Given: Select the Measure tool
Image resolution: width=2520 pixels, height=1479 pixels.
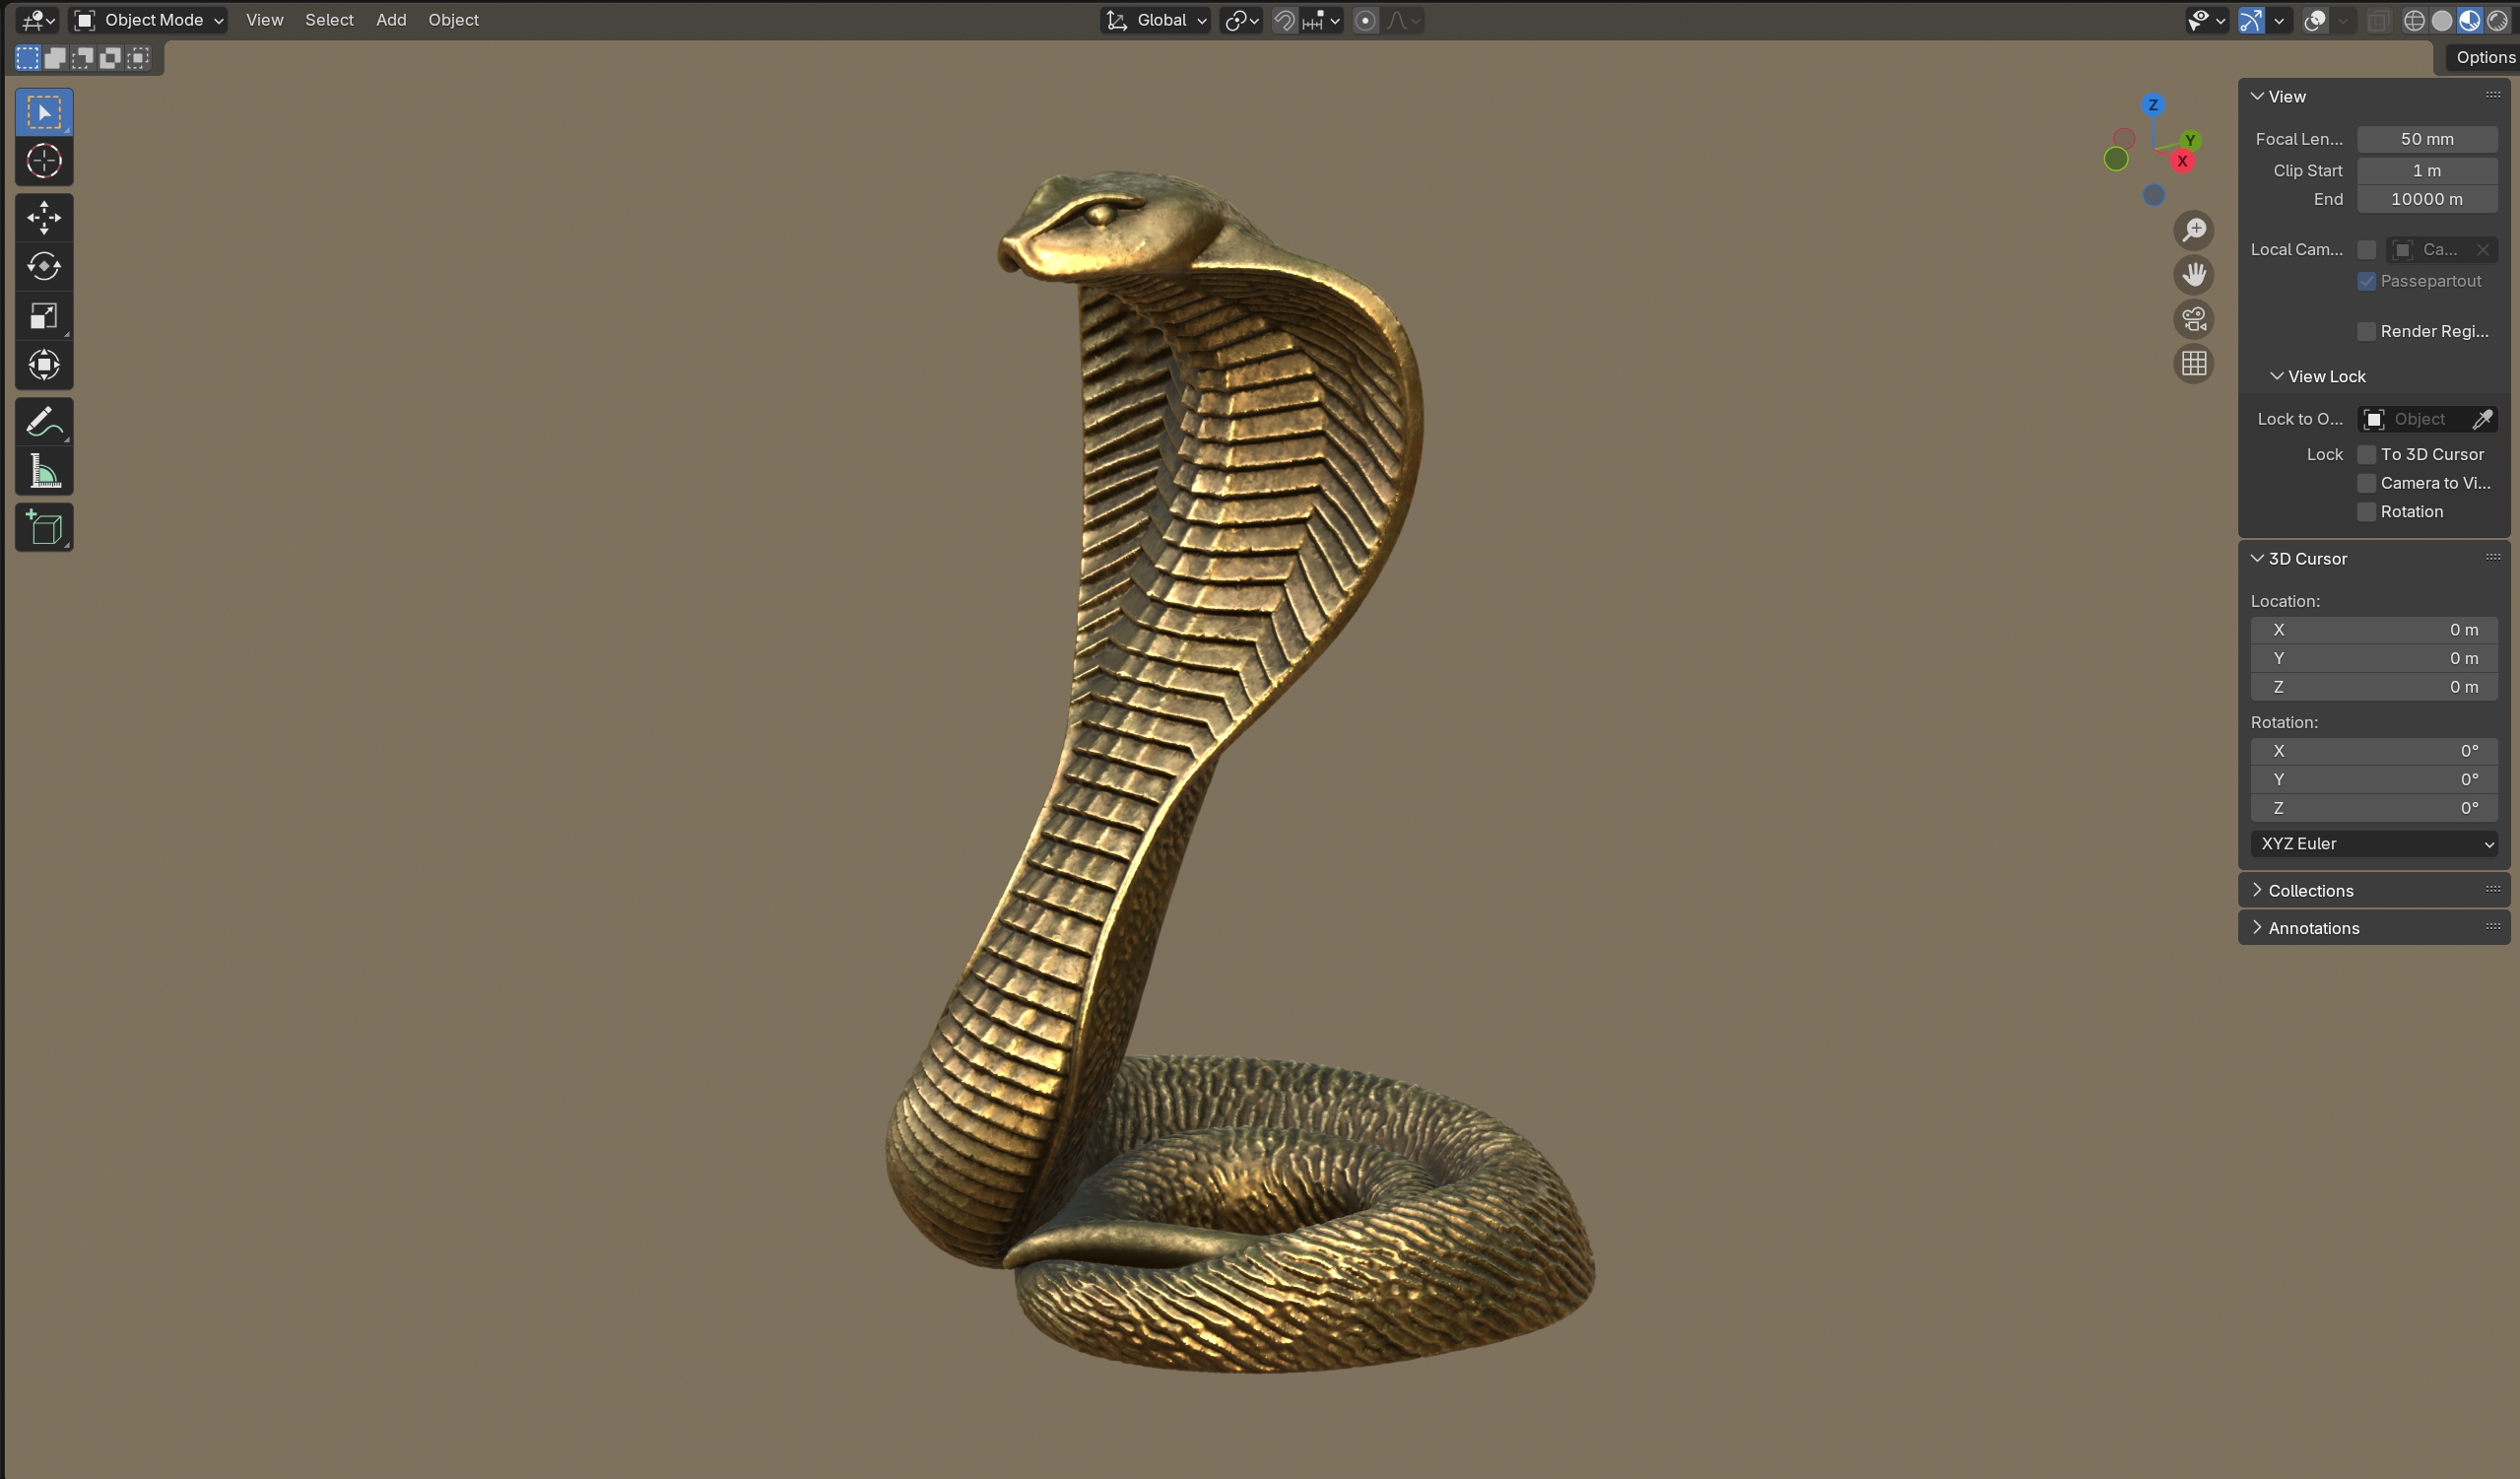Looking at the screenshot, I should pos(44,471).
